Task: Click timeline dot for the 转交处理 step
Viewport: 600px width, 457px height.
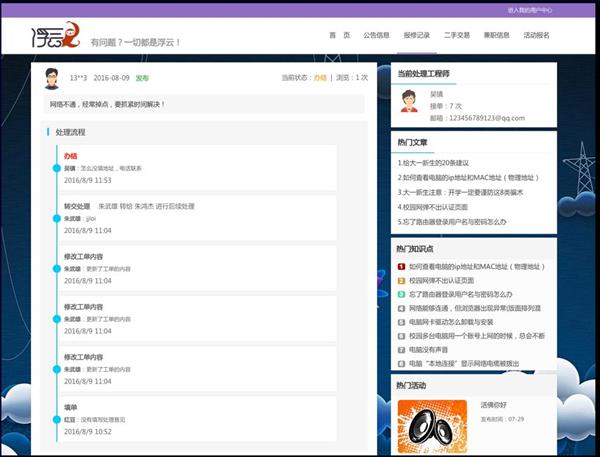Action: tap(57, 219)
